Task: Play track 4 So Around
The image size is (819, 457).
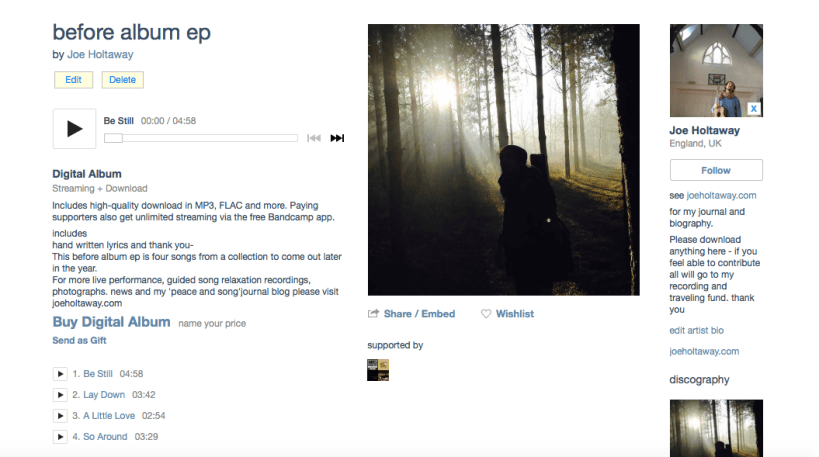Action: tap(60, 437)
